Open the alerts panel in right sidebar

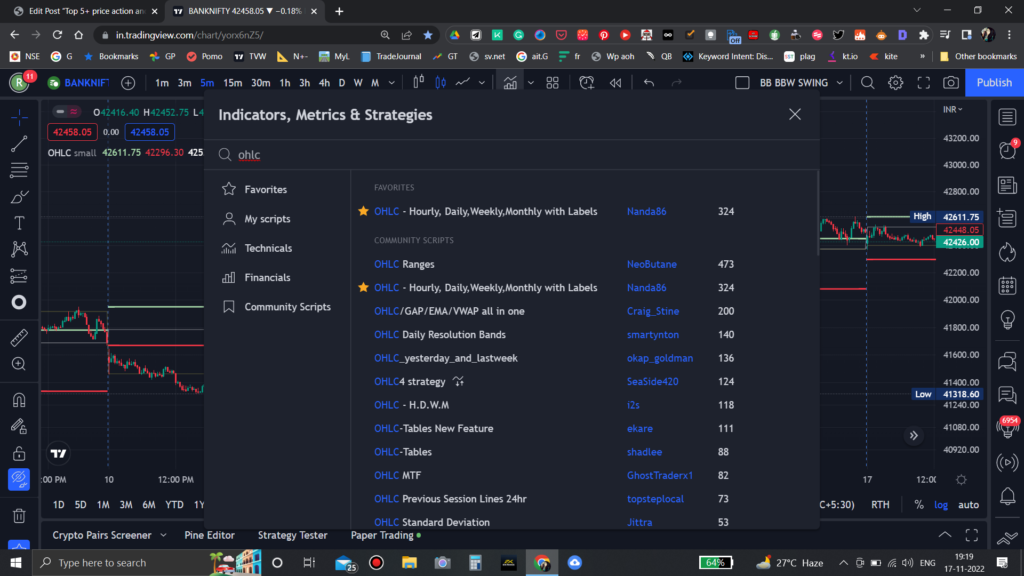pyautogui.click(x=1008, y=151)
